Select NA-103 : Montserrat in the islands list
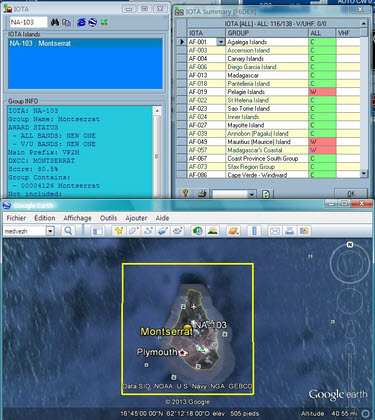 coord(85,43)
